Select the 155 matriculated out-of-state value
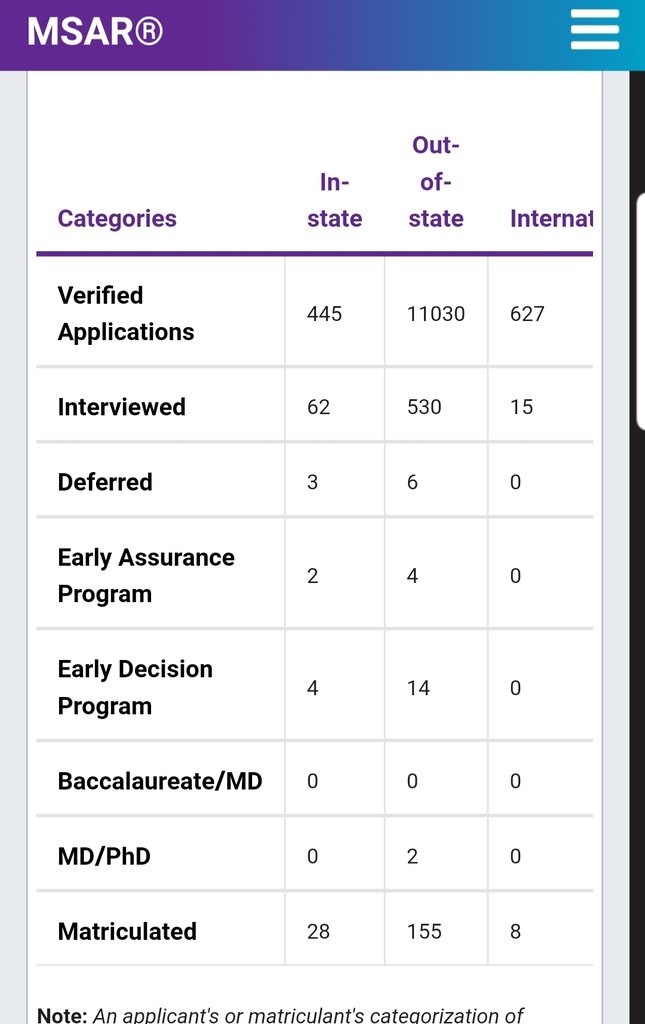The width and height of the screenshot is (645, 1024). [424, 931]
